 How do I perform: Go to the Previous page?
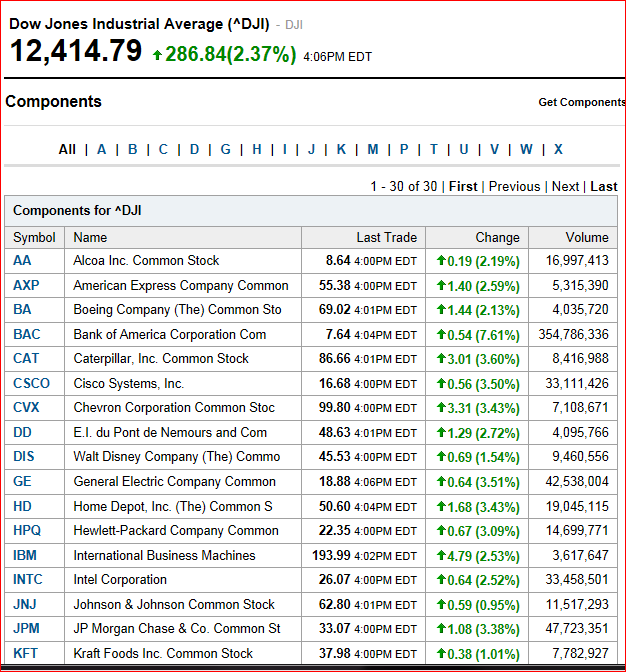pos(515,186)
